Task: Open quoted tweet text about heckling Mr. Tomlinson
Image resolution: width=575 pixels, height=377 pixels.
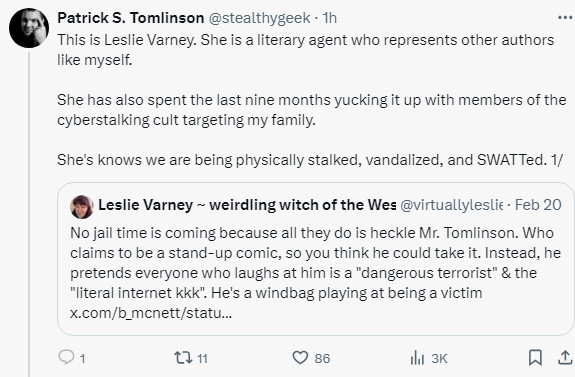Action: pyautogui.click(x=315, y=263)
